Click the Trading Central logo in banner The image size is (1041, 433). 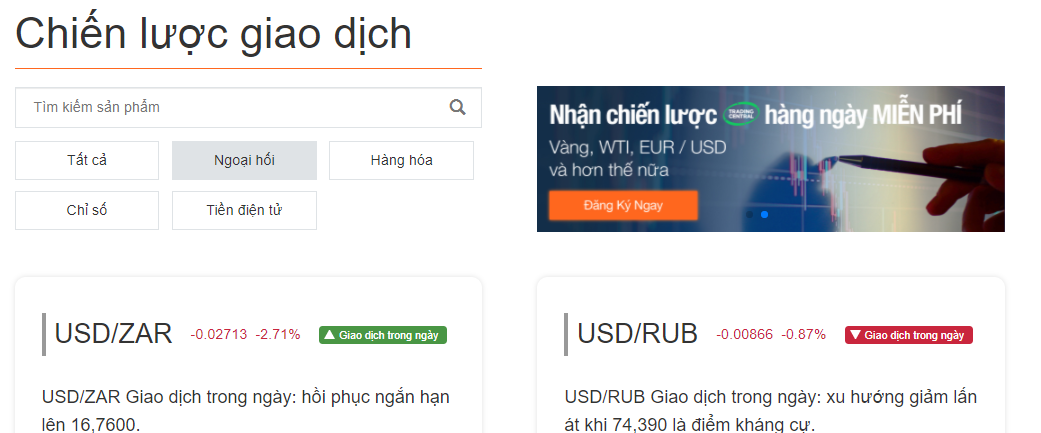(741, 114)
